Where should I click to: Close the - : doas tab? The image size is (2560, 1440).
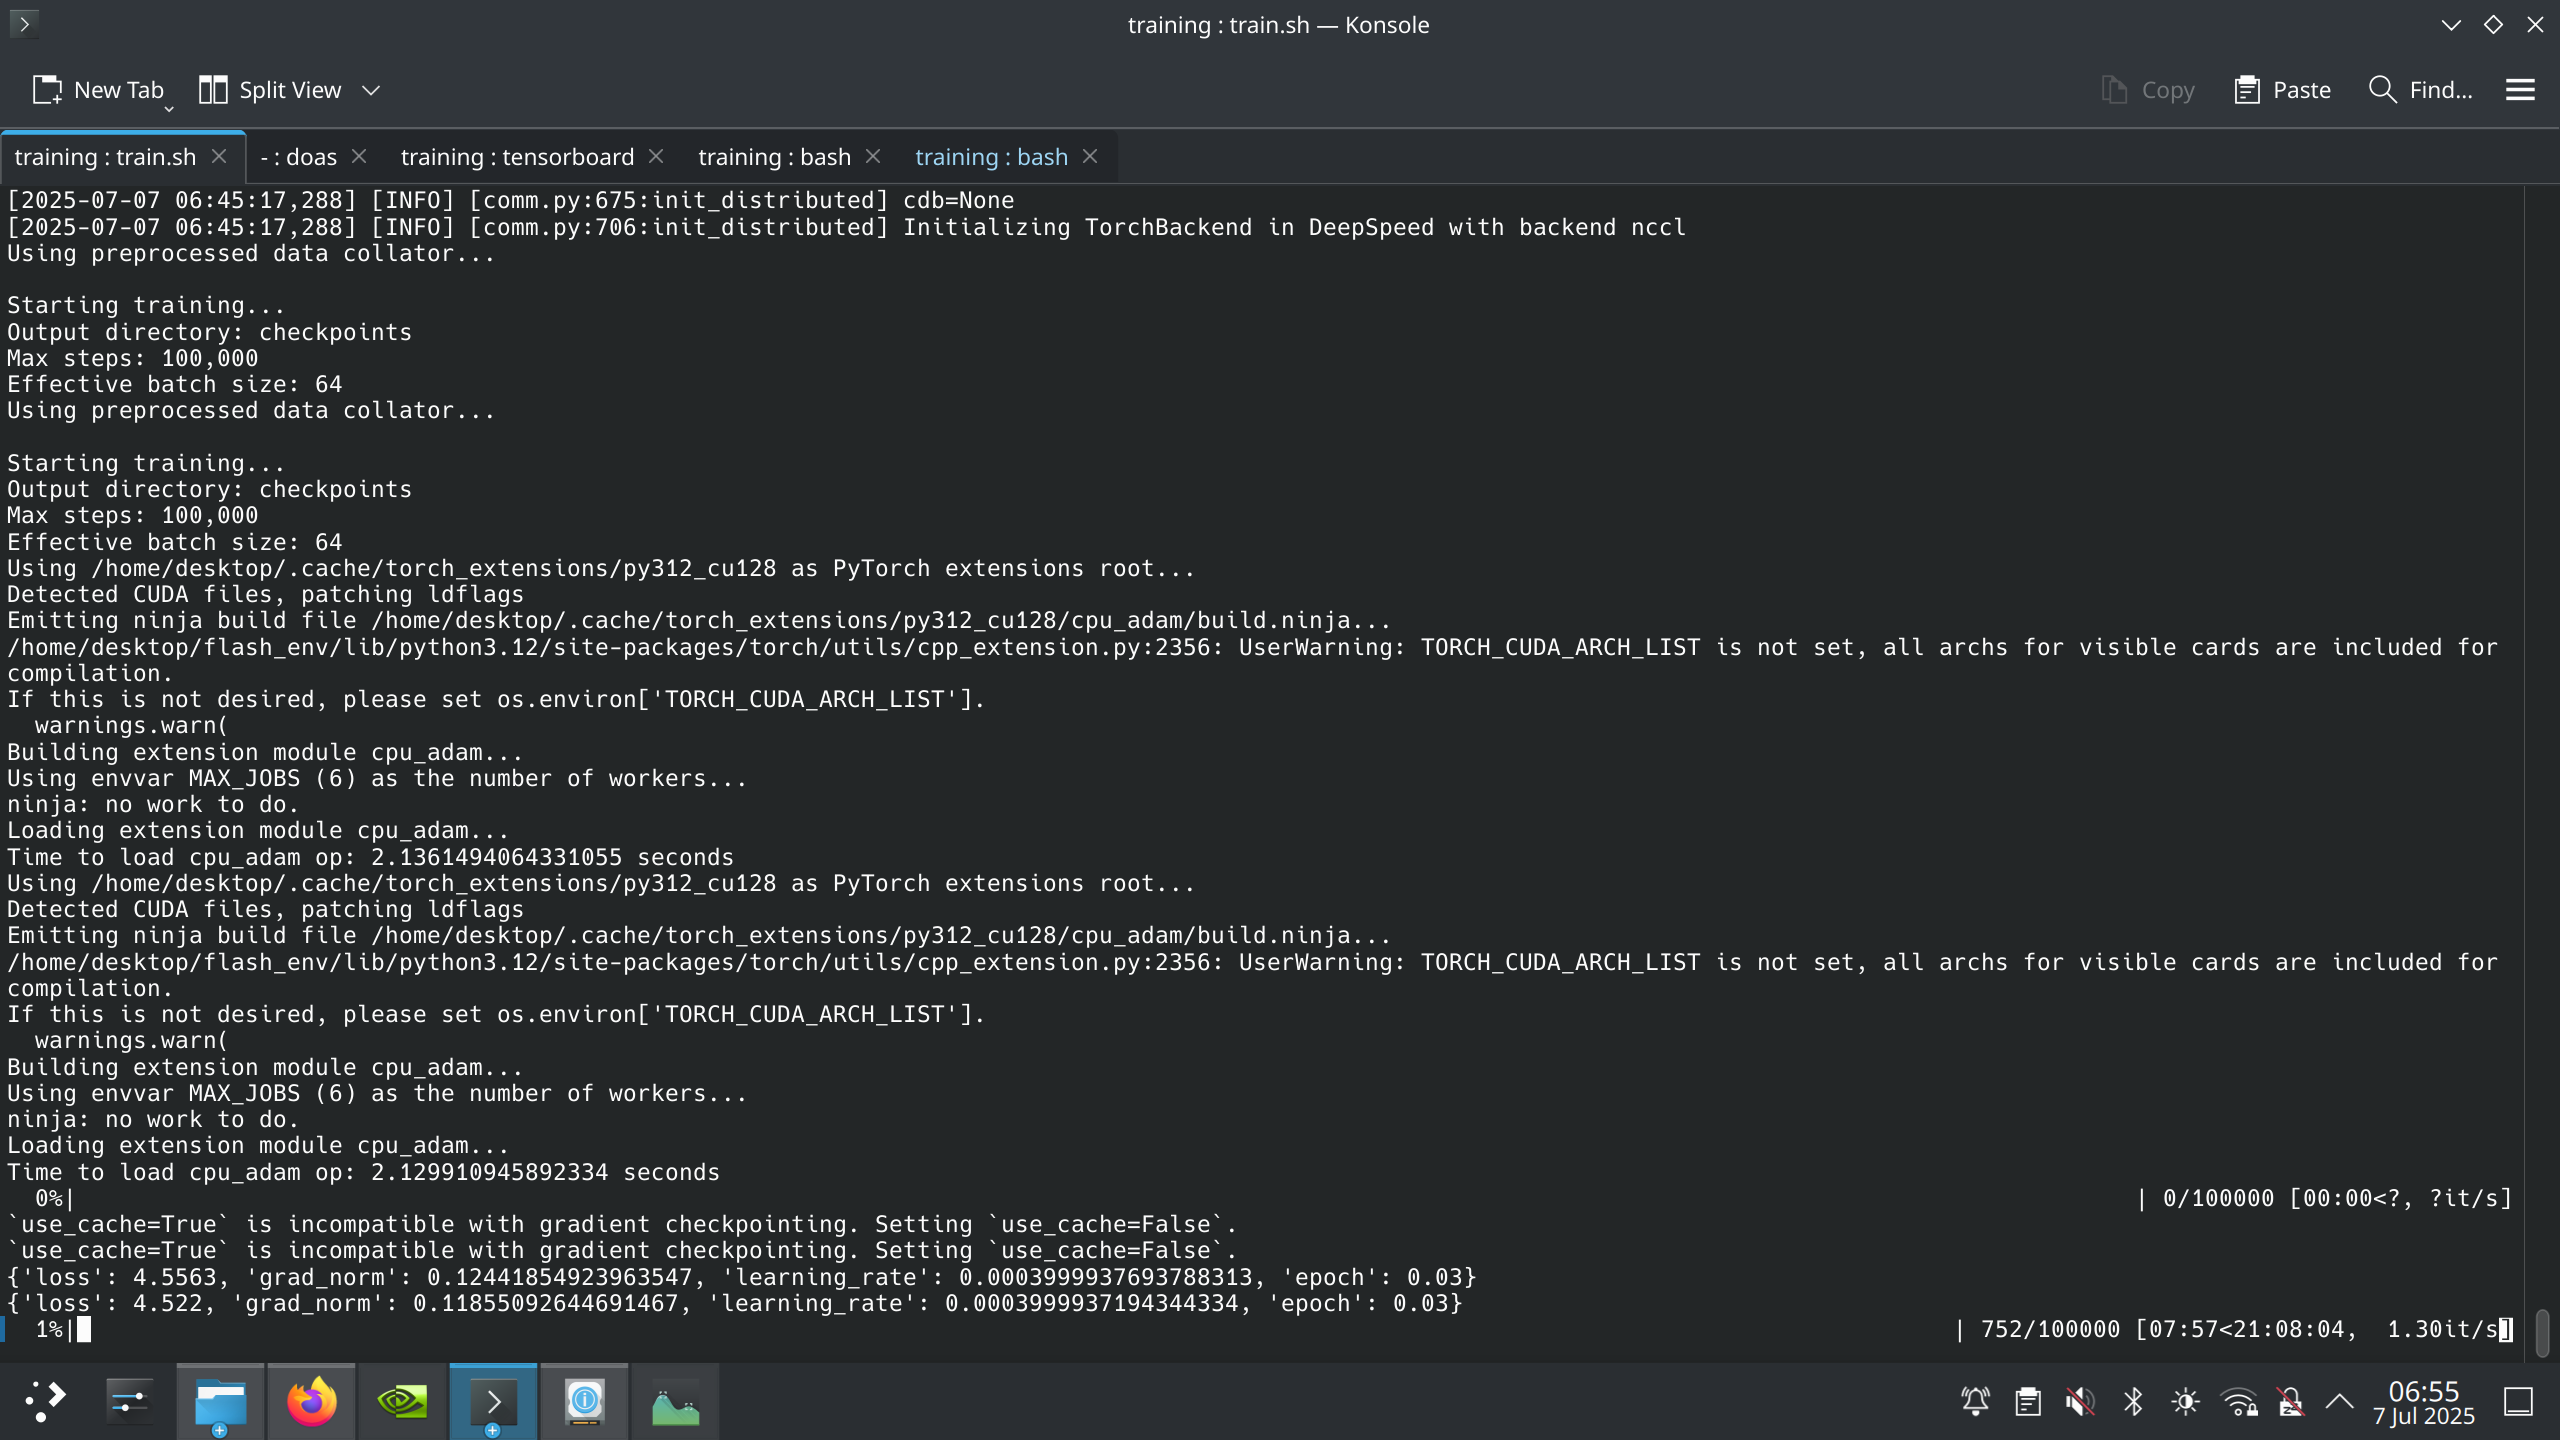pos(359,156)
